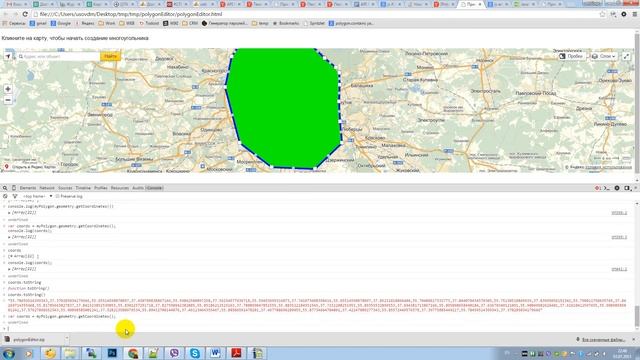Enable the Preserve log checkbox

(x=57, y=196)
